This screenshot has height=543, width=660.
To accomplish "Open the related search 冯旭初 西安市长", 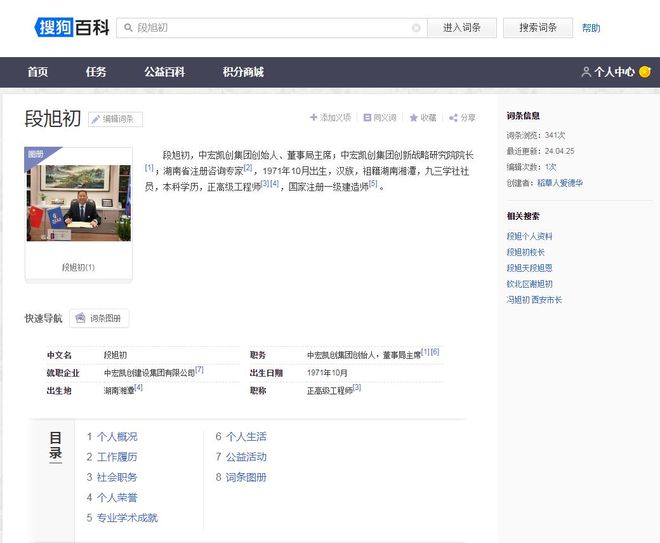I will tap(534, 300).
